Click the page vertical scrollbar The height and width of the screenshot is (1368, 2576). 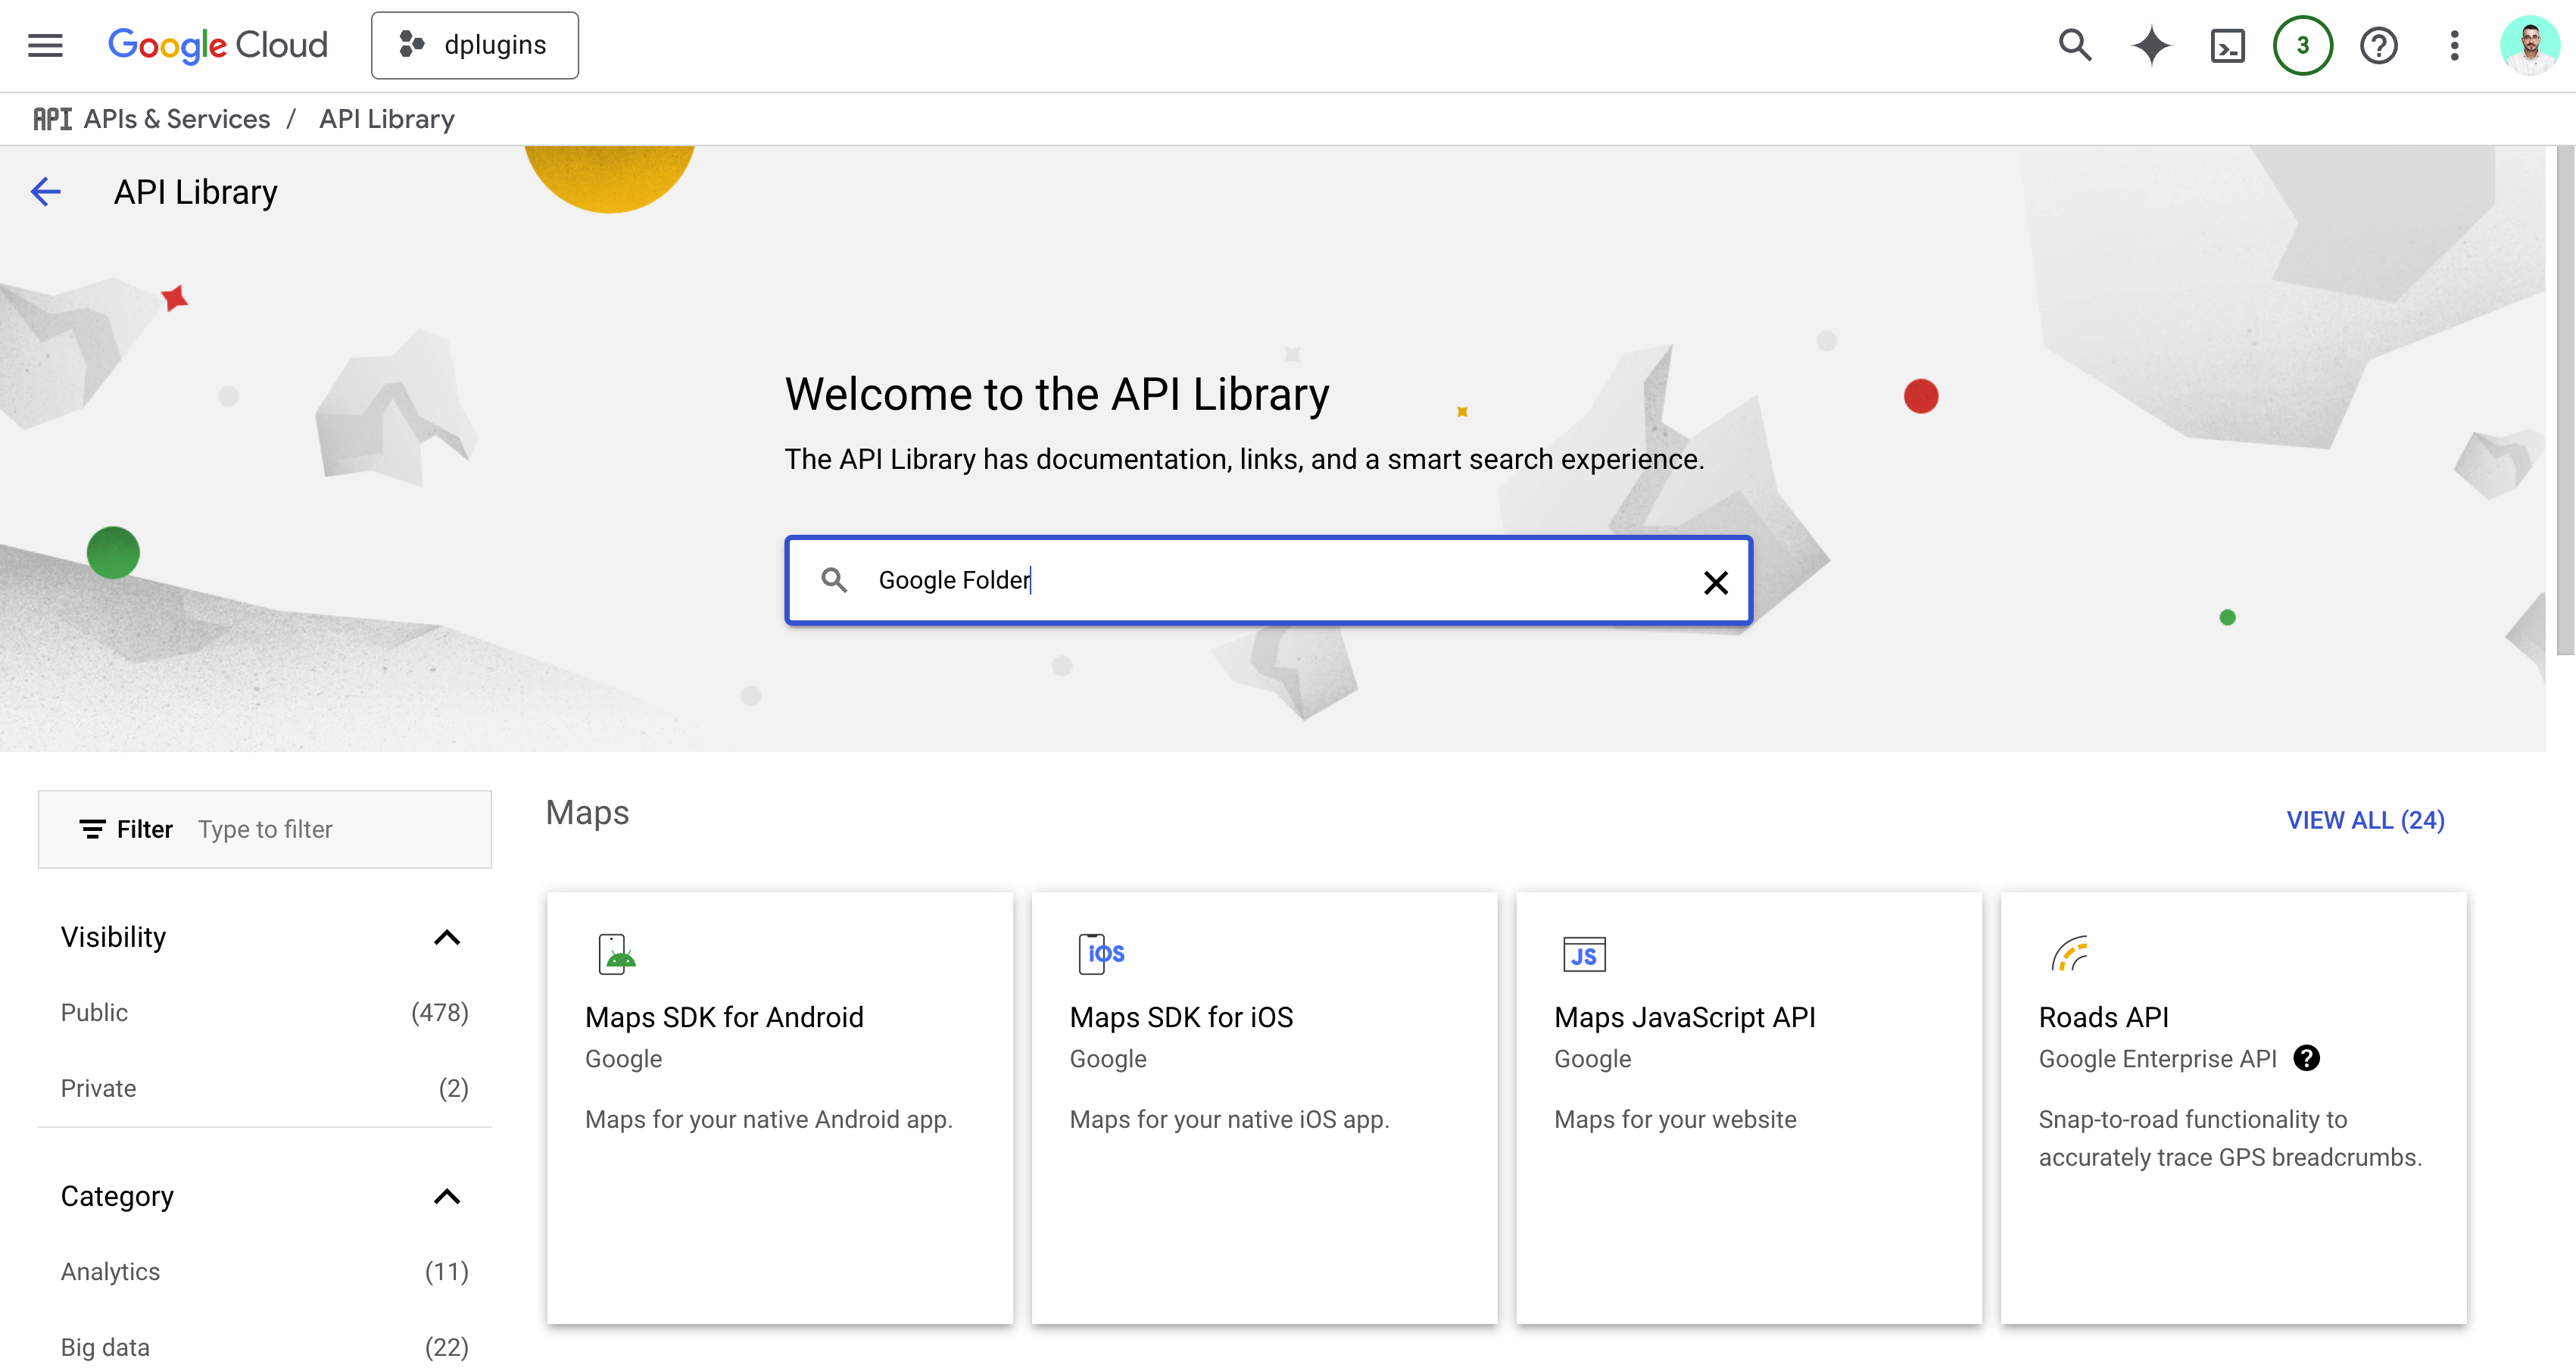[x=2565, y=400]
